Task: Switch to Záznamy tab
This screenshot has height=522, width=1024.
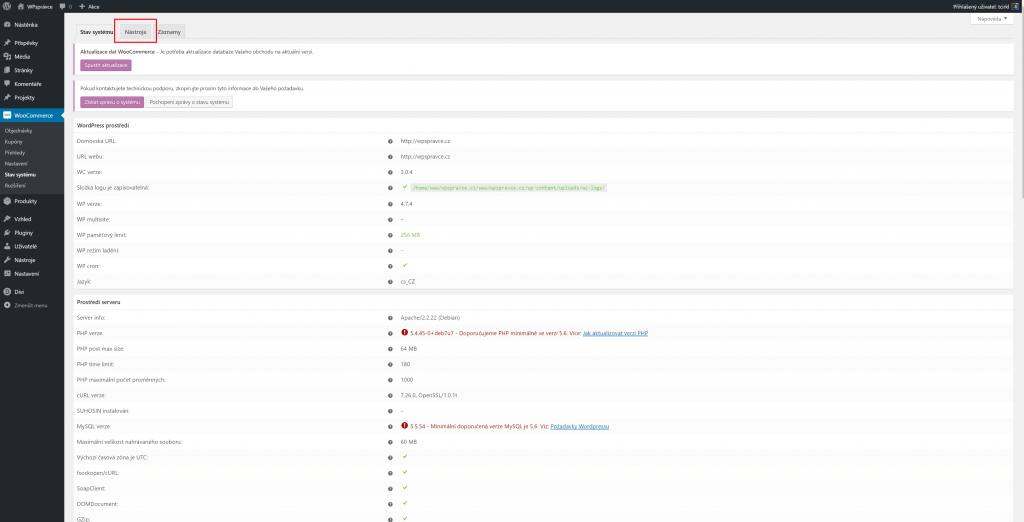Action: (169, 31)
